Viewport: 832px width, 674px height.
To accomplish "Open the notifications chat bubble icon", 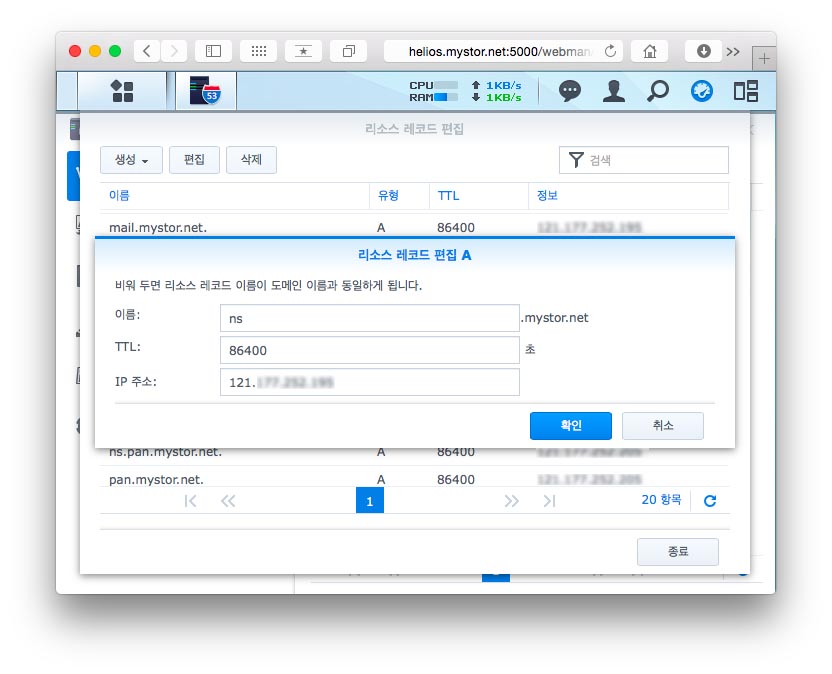I will pyautogui.click(x=570, y=91).
